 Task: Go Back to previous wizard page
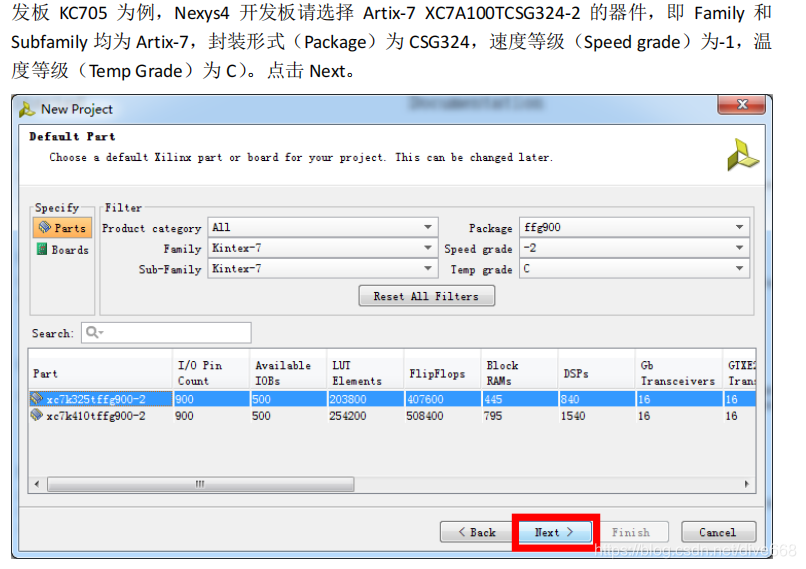click(x=477, y=532)
